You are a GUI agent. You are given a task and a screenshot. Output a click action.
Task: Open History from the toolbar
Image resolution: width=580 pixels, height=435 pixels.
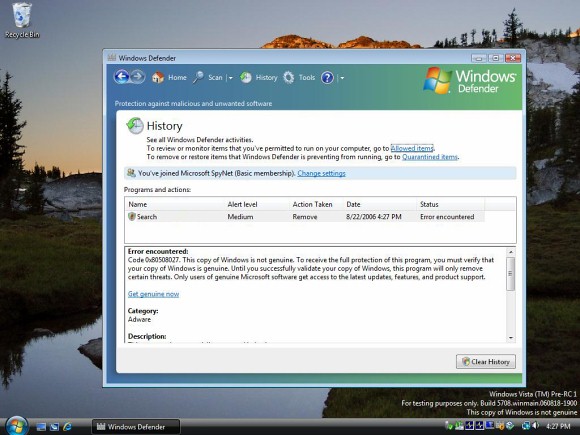pos(266,77)
